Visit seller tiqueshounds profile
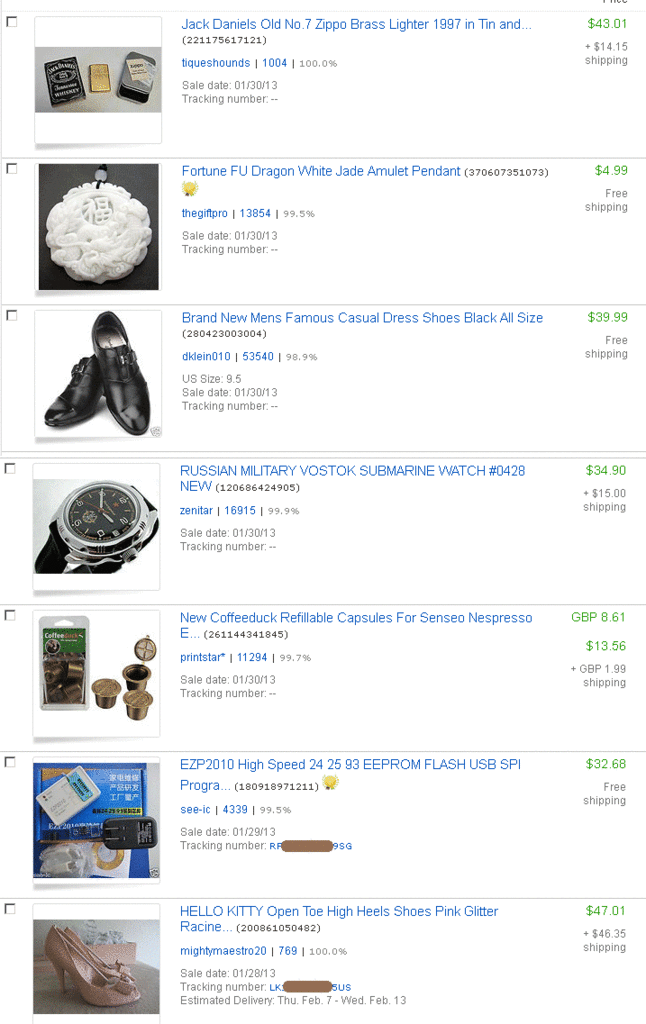The height and width of the screenshot is (1024, 646). tap(216, 63)
